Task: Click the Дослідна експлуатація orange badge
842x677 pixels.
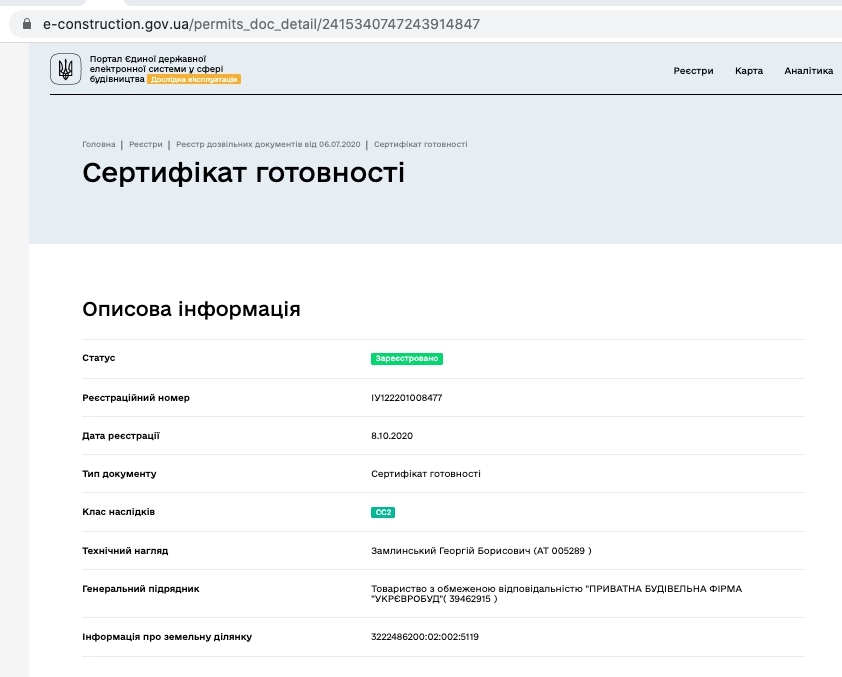Action: coord(194,79)
